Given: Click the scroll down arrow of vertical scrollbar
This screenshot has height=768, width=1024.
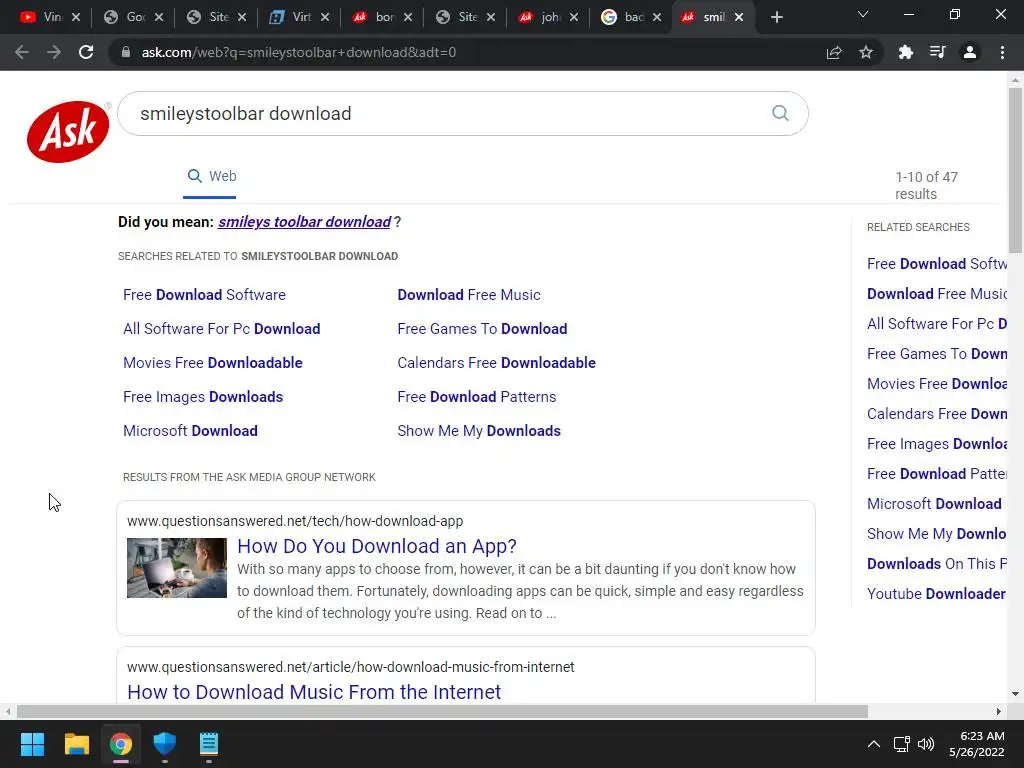Looking at the screenshot, I should tap(1015, 694).
